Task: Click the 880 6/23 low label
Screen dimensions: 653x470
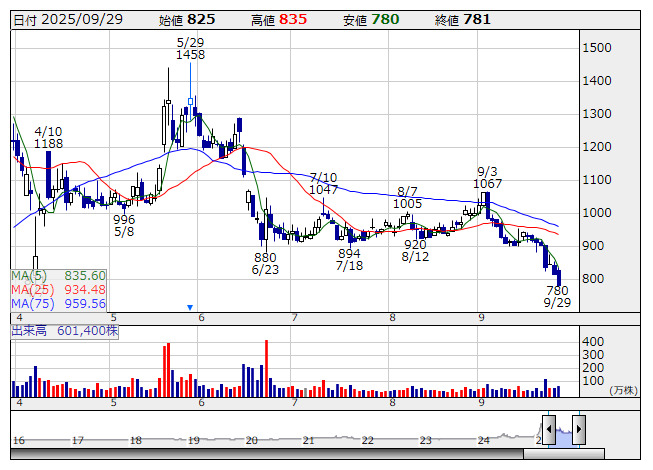Action: pos(265,263)
